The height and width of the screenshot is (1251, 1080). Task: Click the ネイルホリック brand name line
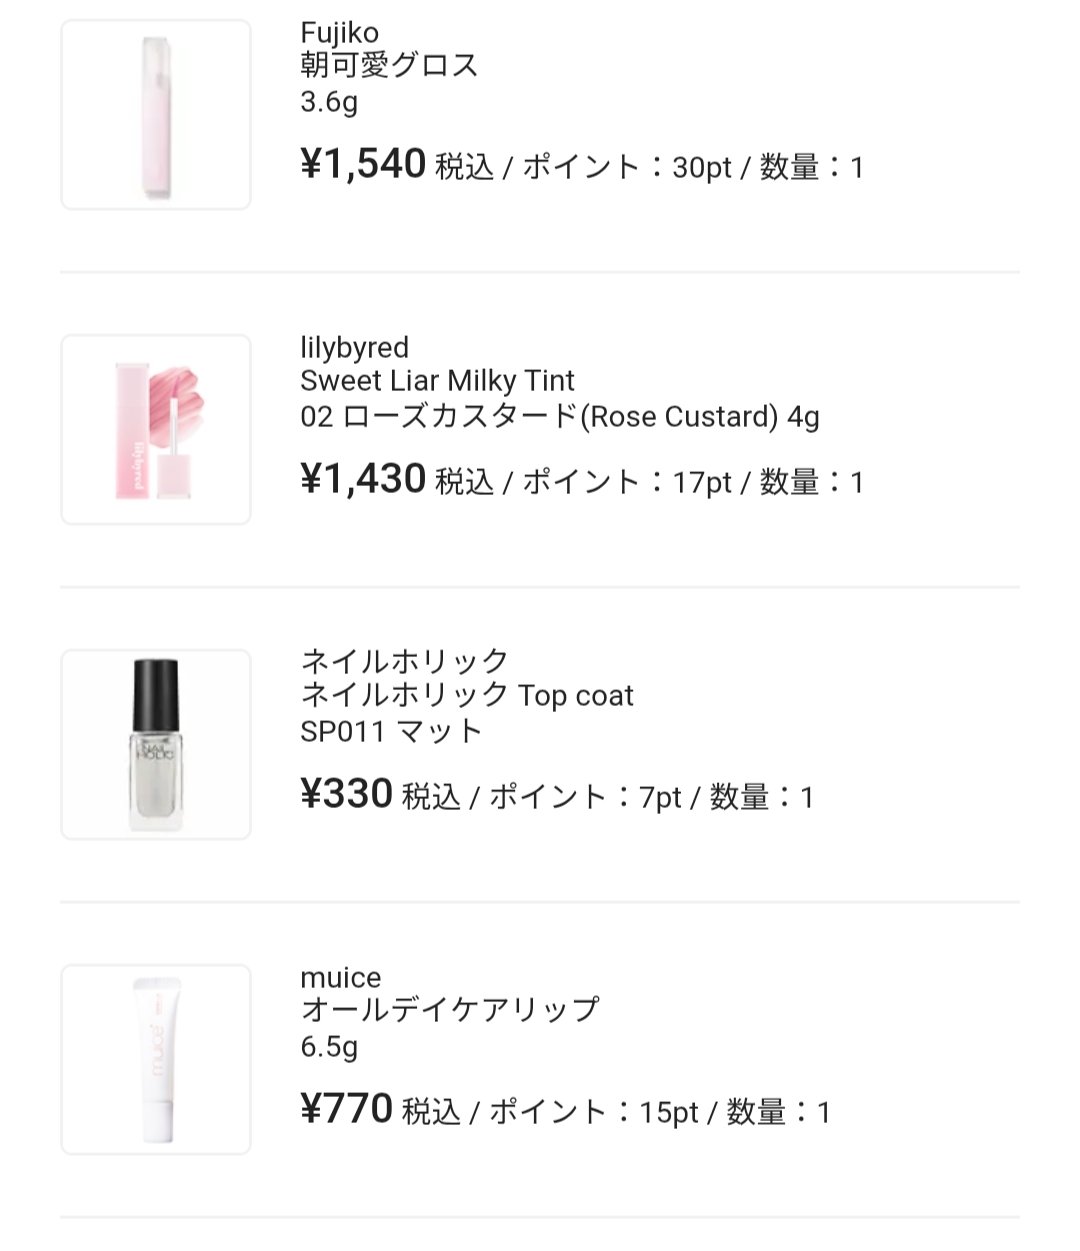coord(405,662)
